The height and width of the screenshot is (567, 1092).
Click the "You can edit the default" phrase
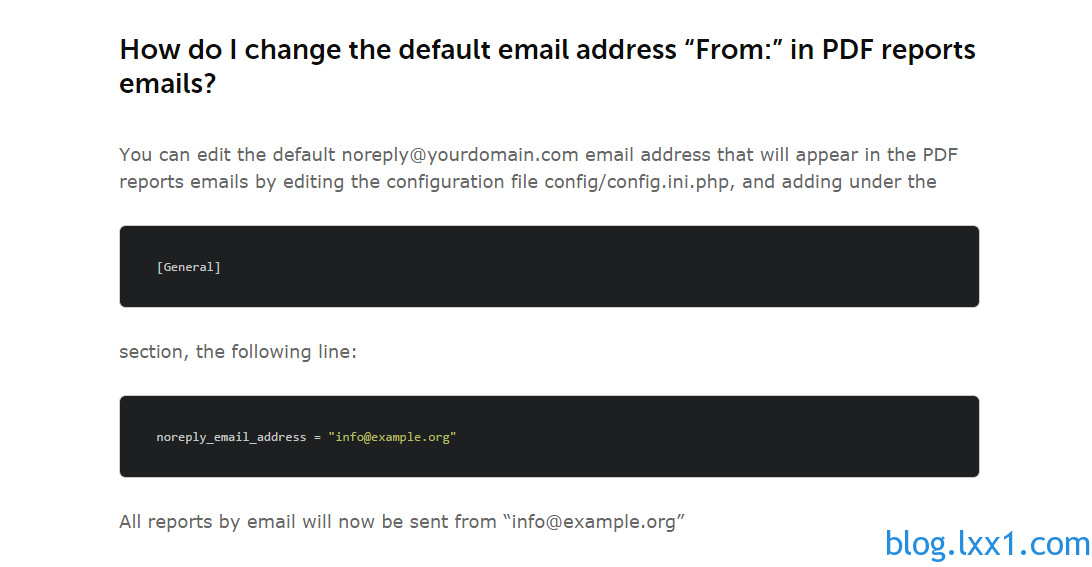(227, 155)
